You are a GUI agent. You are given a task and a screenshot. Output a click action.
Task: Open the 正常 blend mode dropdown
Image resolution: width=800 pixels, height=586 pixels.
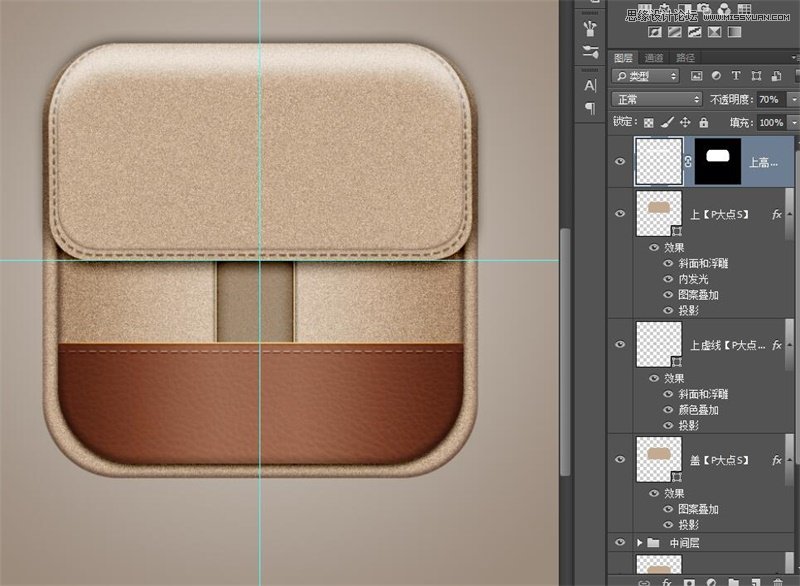[x=657, y=99]
